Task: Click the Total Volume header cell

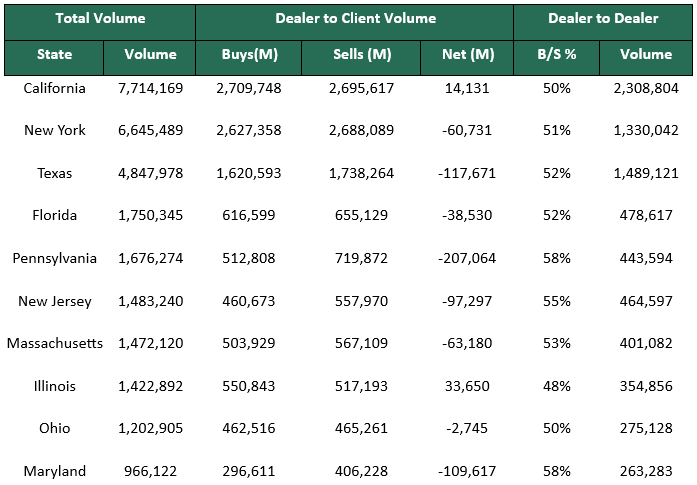Action: [100, 19]
